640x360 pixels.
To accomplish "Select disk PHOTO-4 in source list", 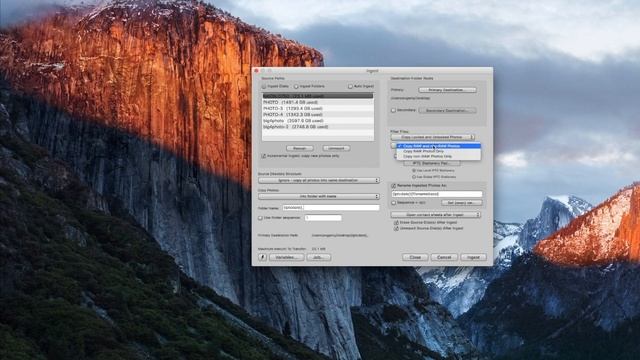I will point(318,114).
